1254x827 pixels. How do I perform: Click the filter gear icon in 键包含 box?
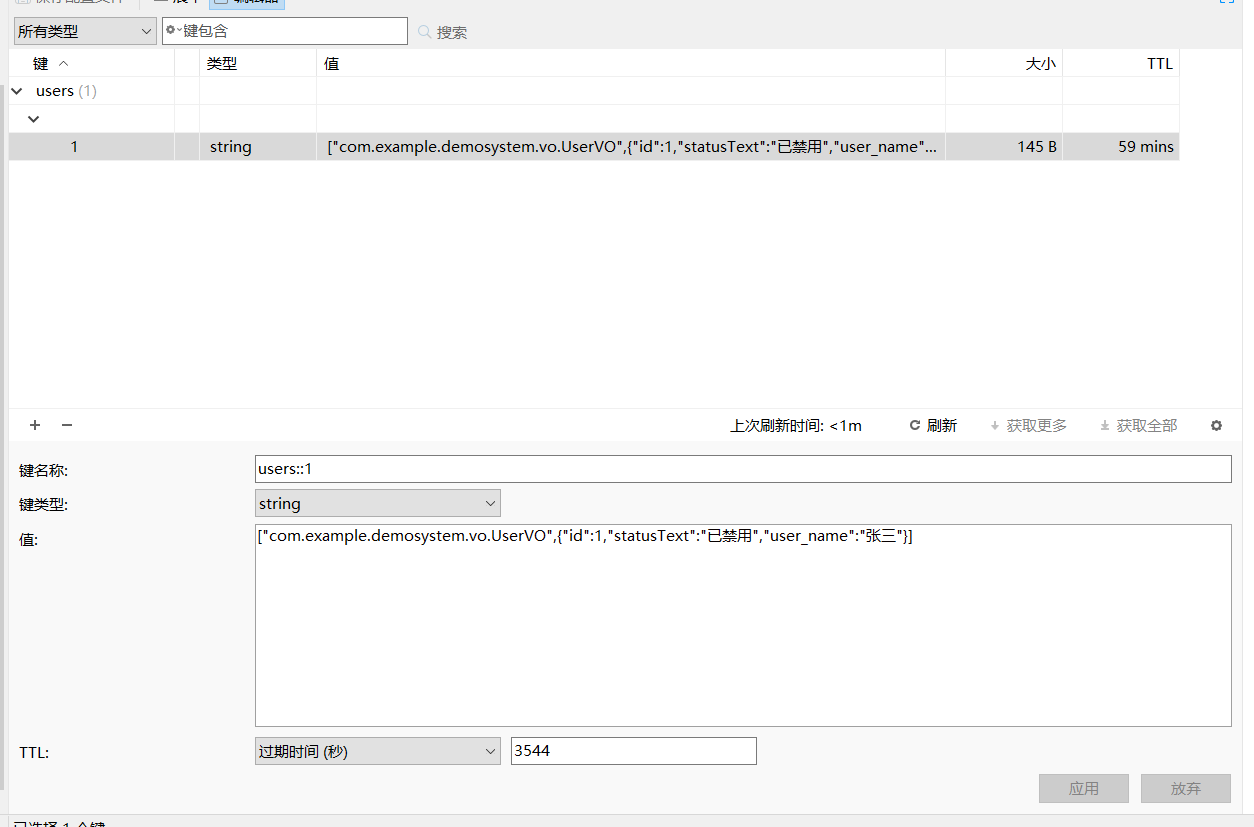172,31
